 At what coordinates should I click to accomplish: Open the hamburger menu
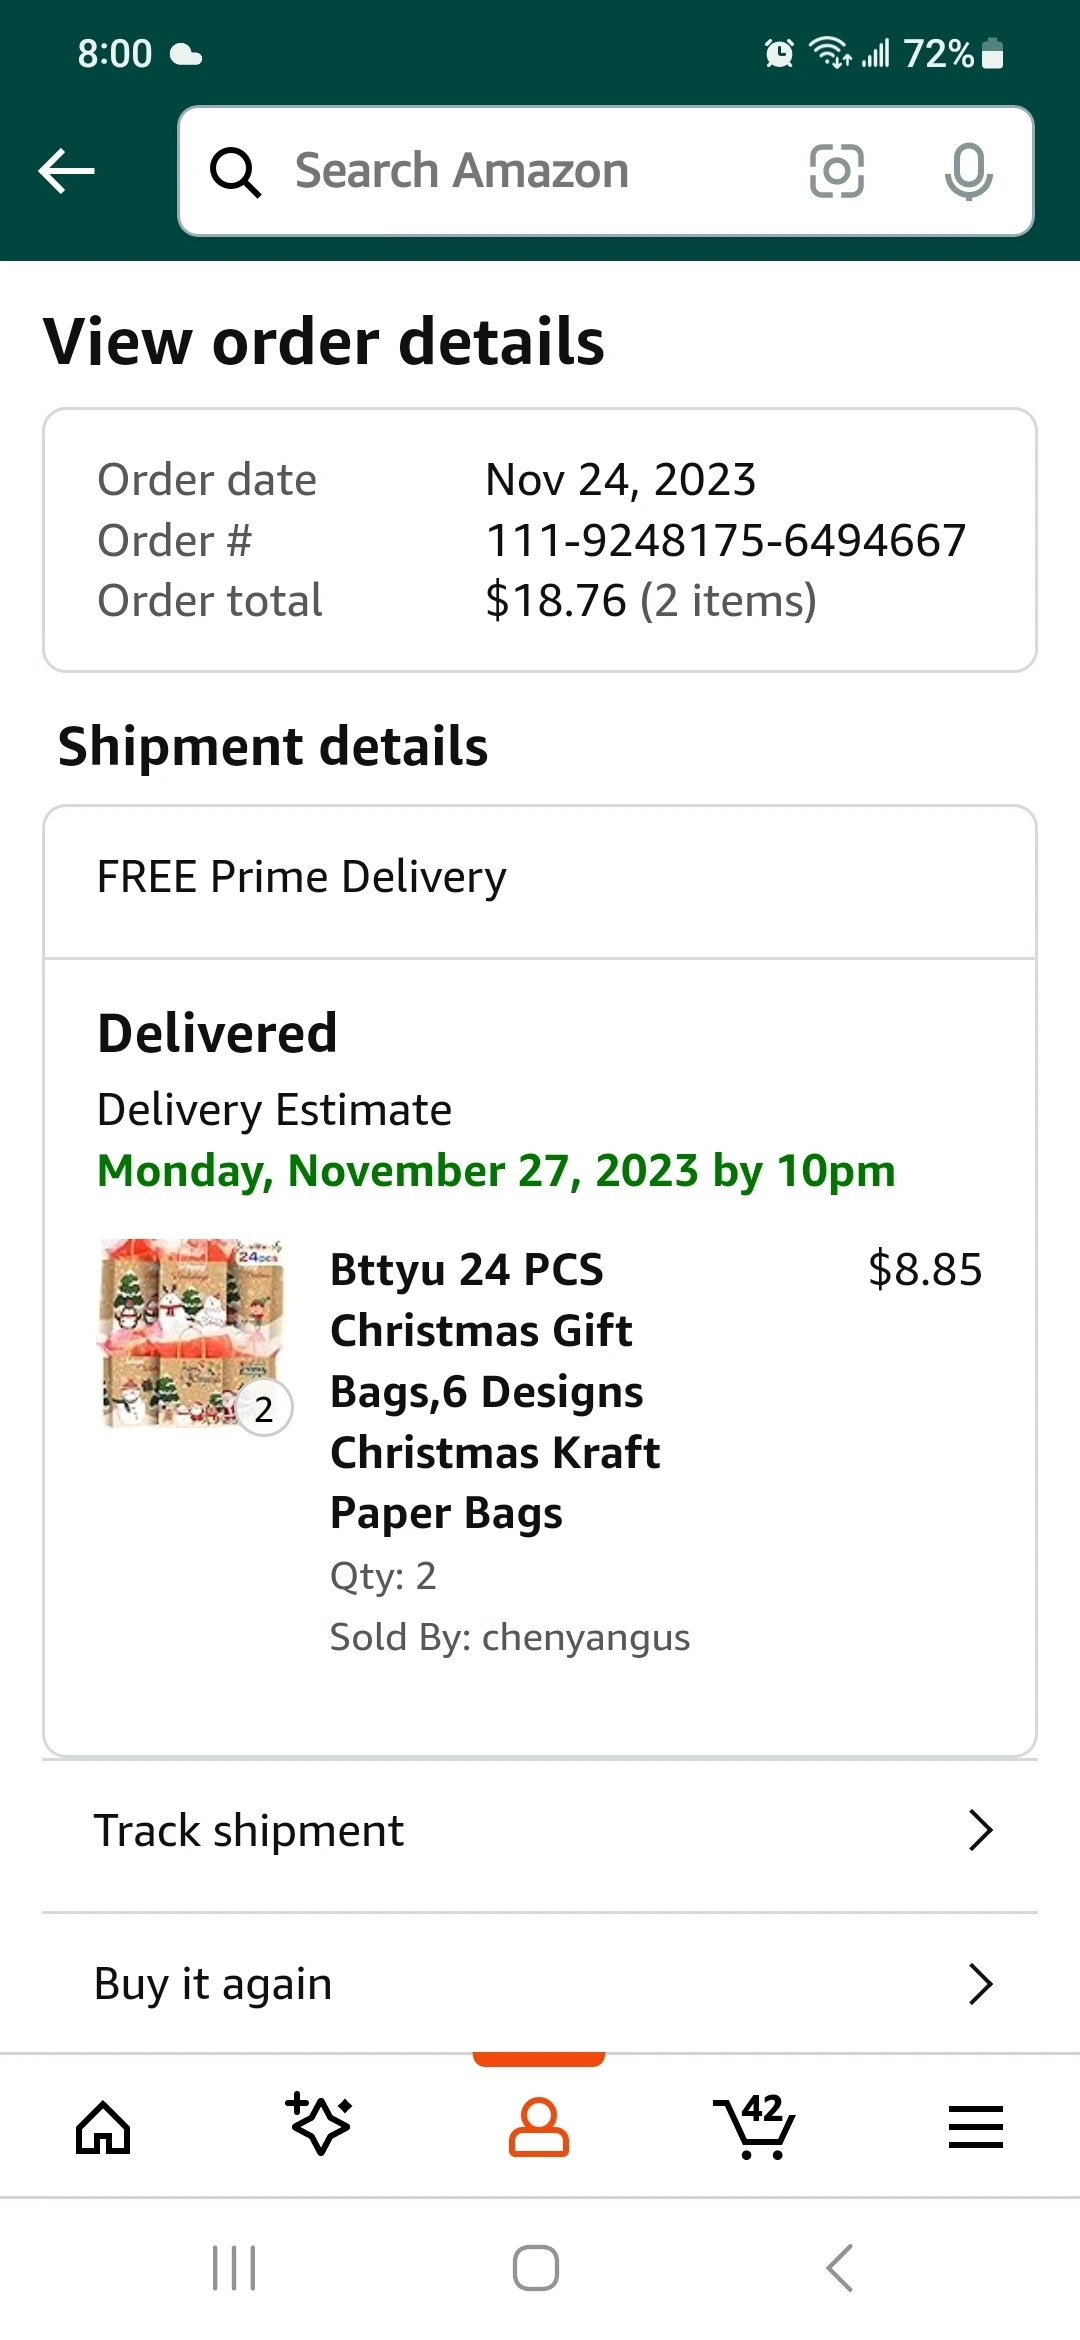[975, 2127]
